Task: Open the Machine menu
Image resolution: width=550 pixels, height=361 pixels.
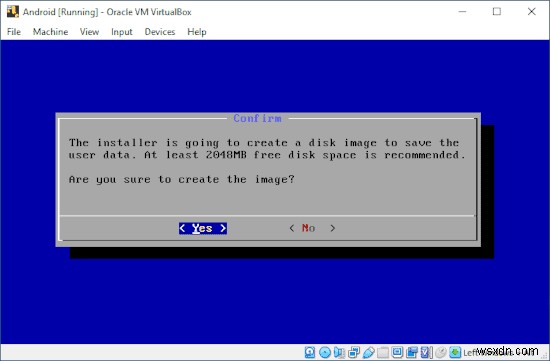Action: pos(51,32)
